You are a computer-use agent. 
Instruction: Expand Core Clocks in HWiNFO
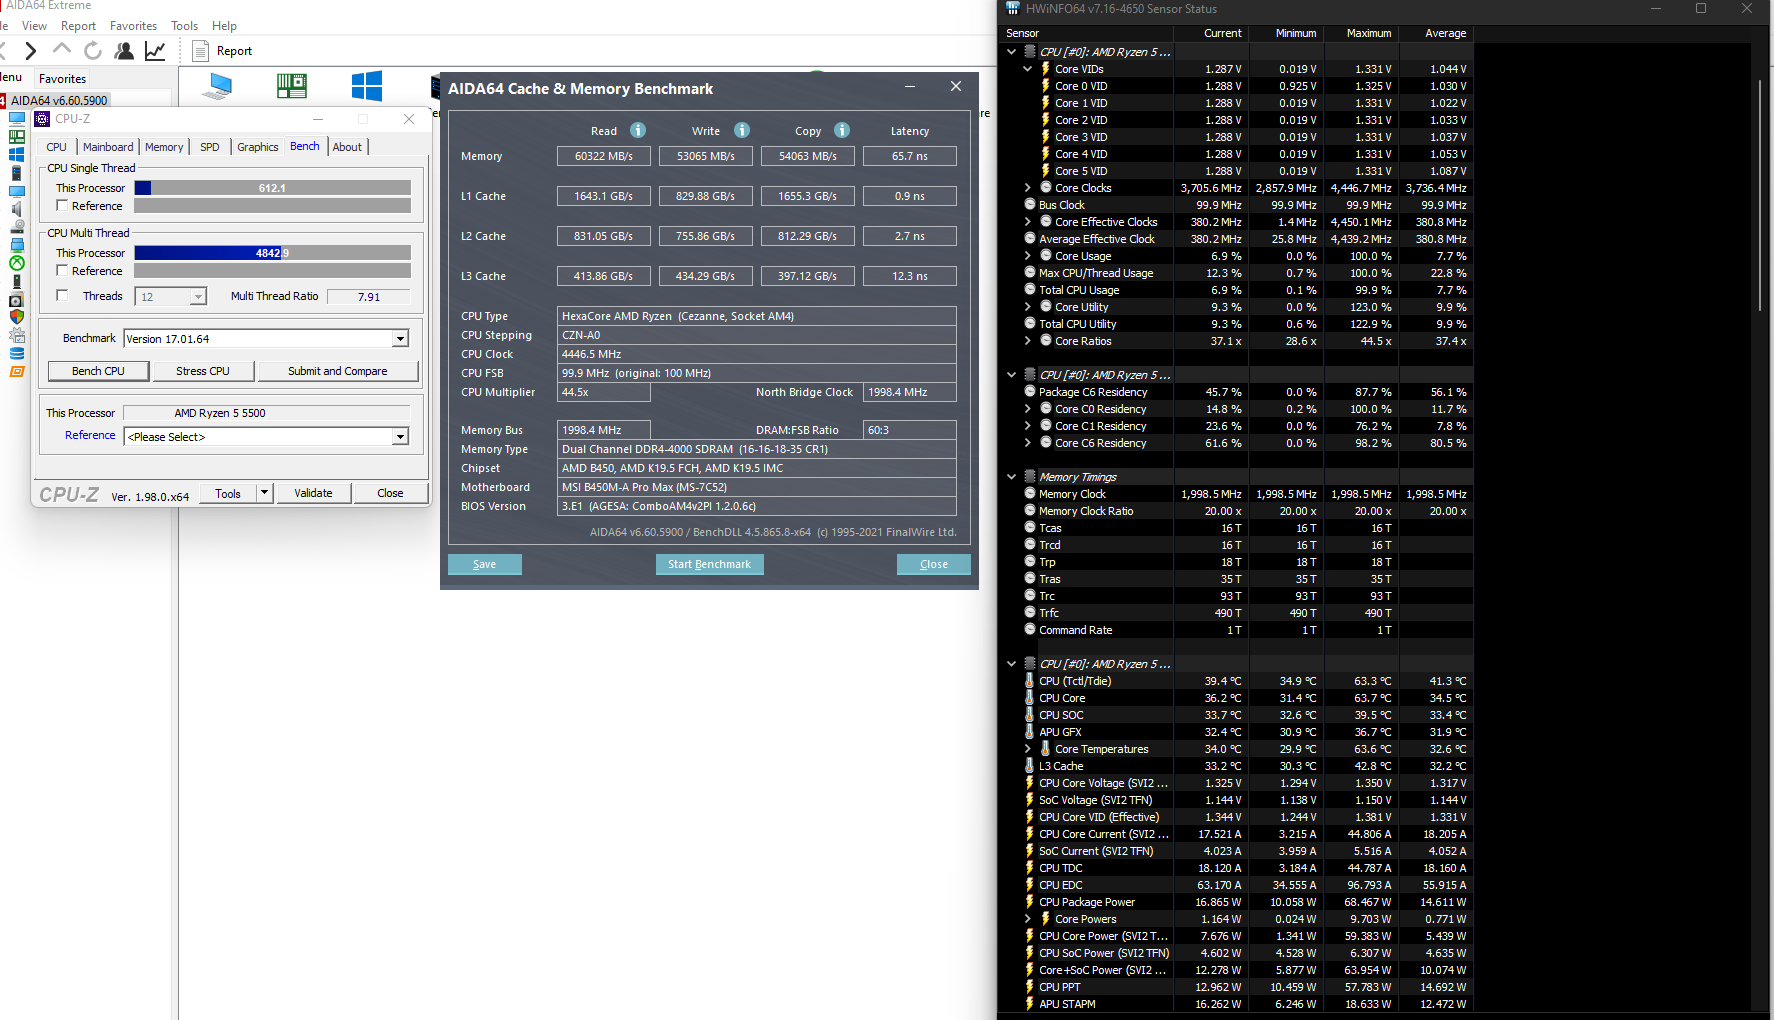click(x=1028, y=188)
